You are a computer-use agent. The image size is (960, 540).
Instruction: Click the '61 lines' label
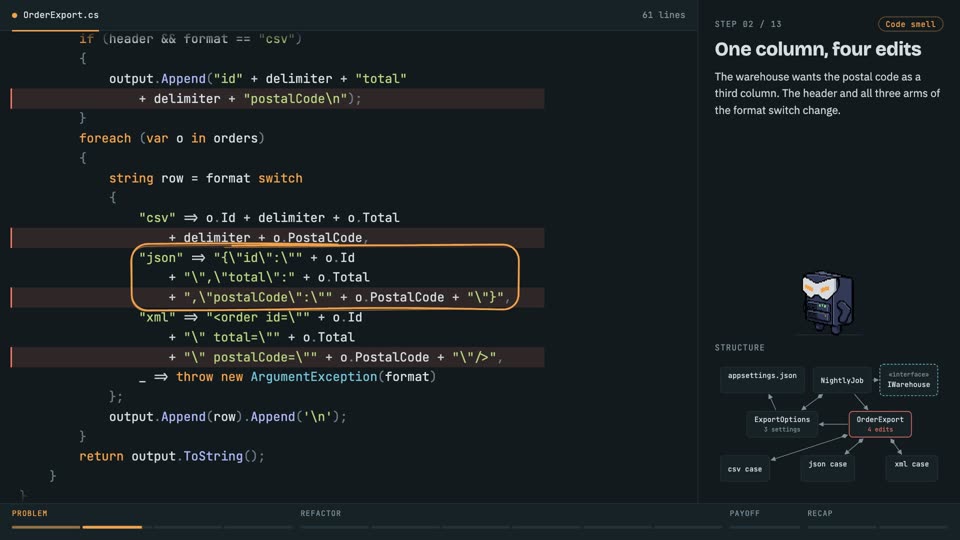click(x=664, y=15)
